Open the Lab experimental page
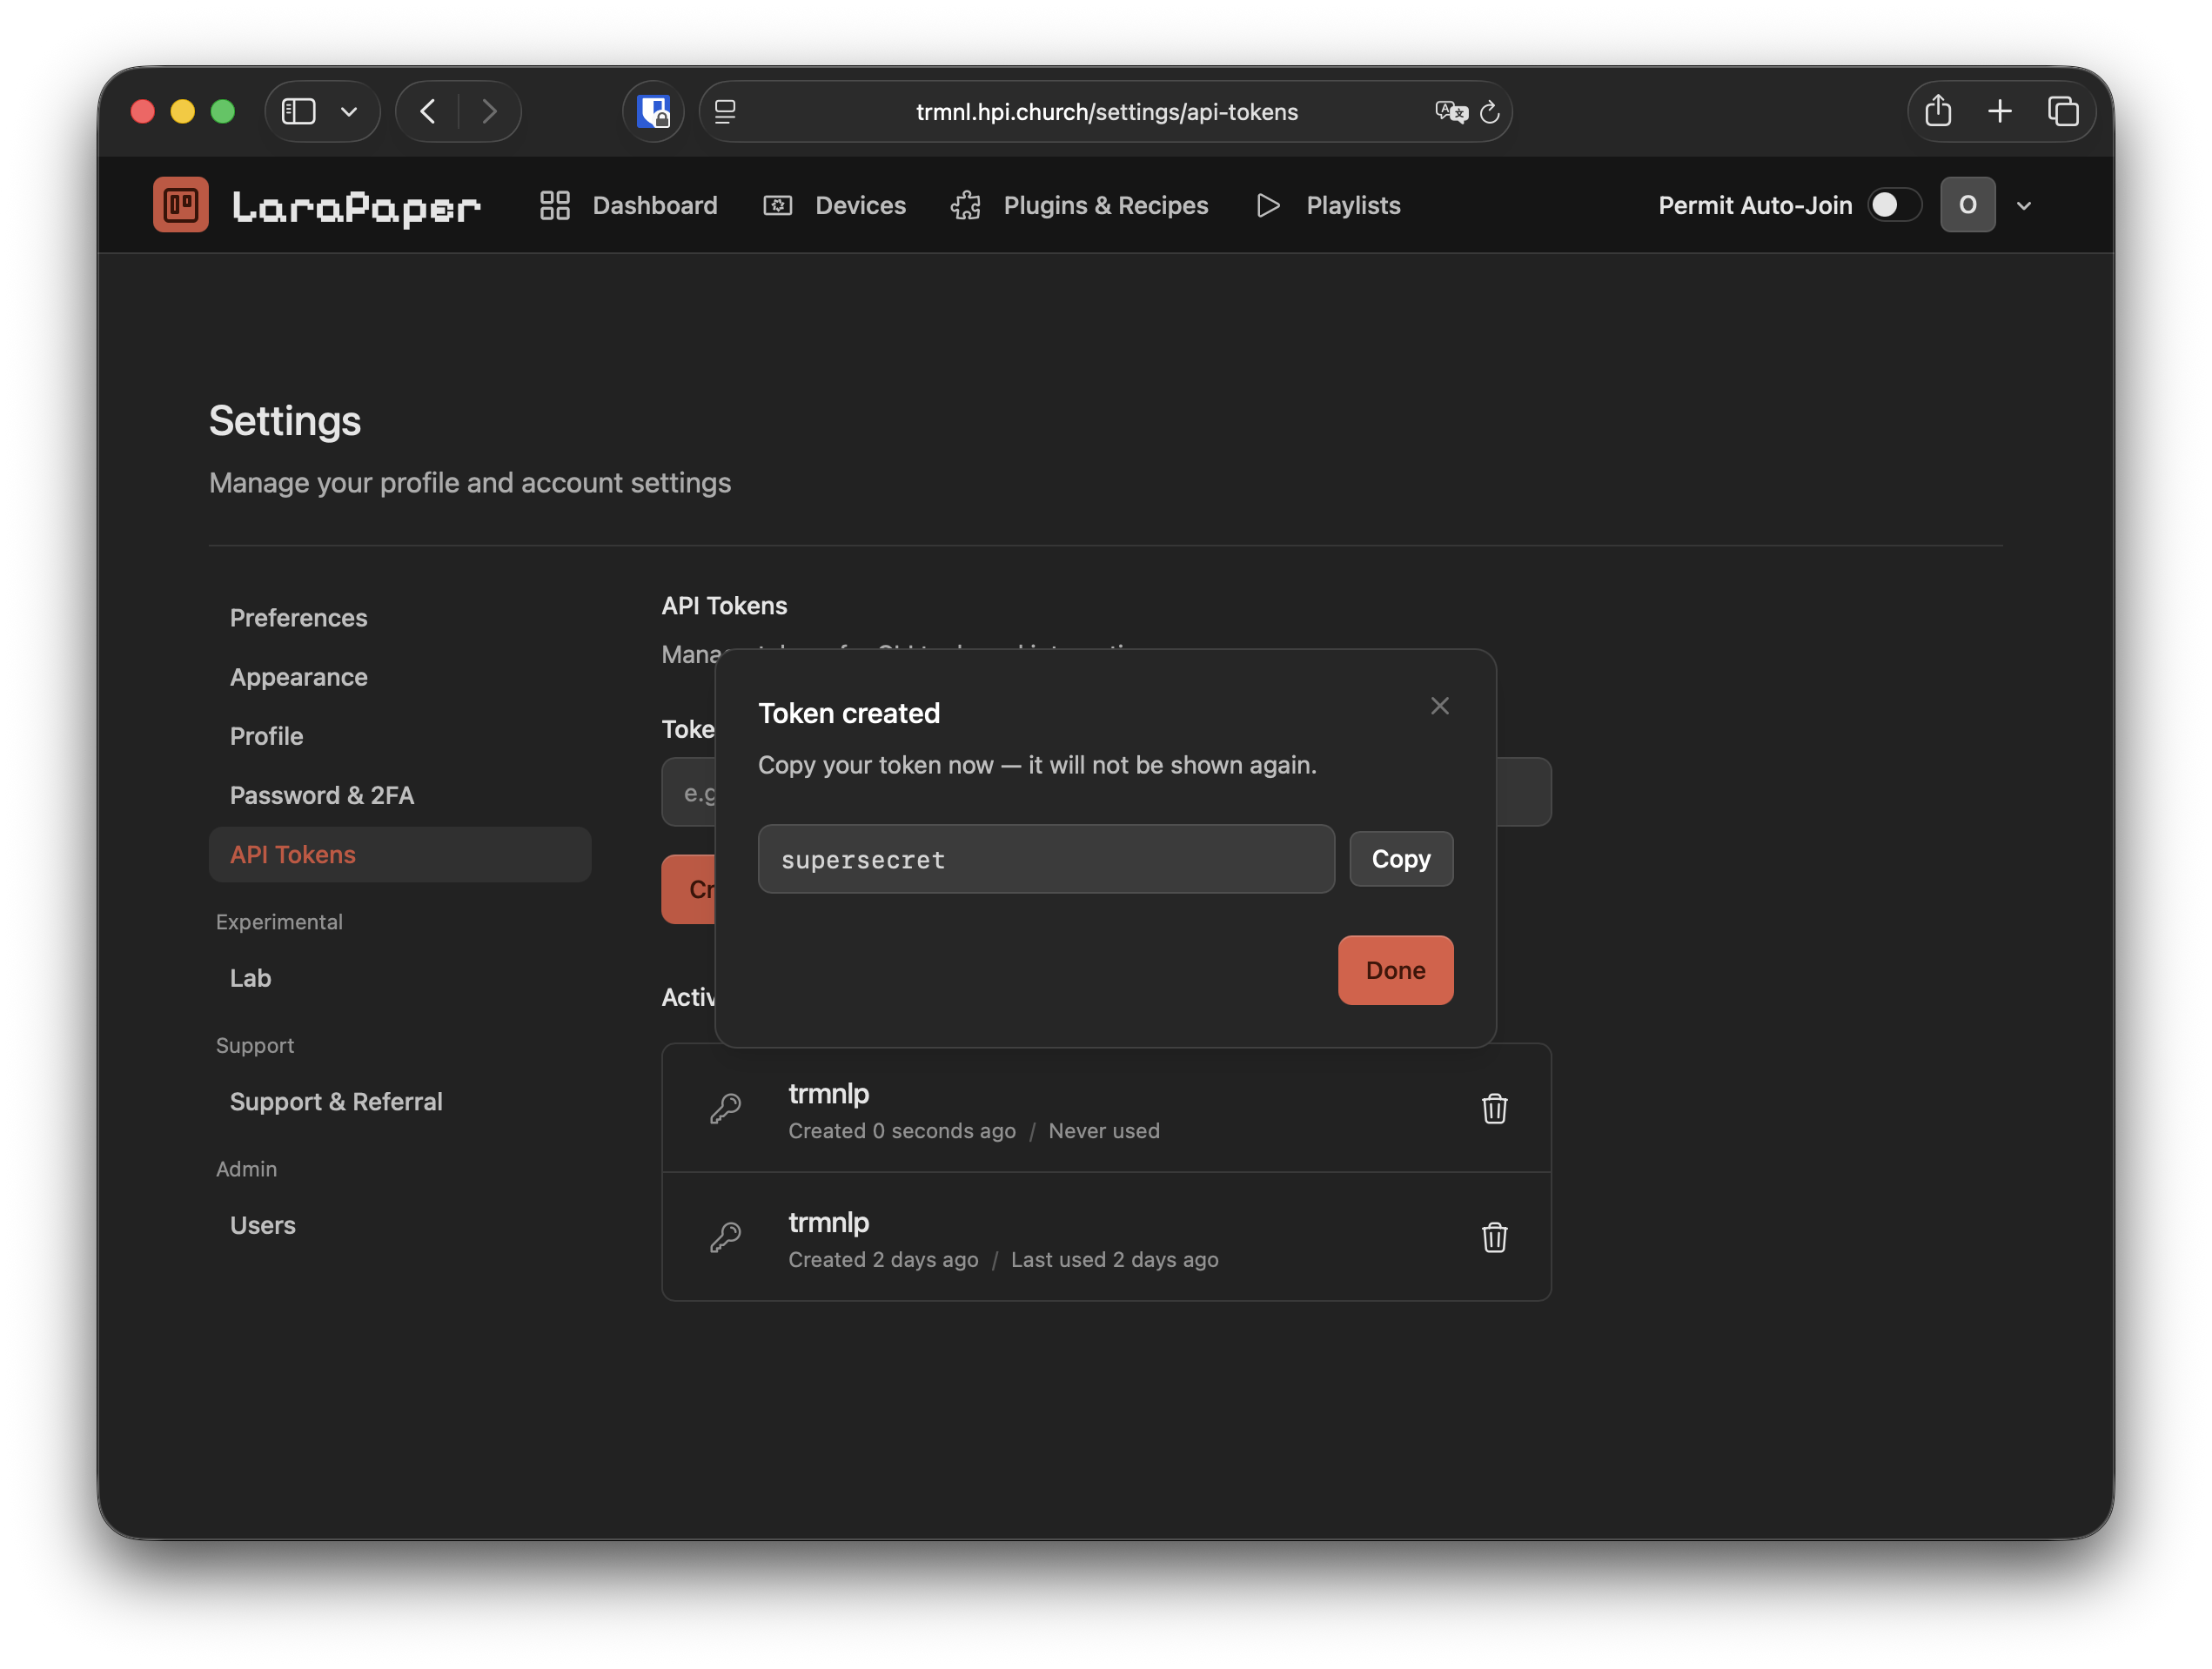This screenshot has width=2212, height=1669. [x=251, y=978]
